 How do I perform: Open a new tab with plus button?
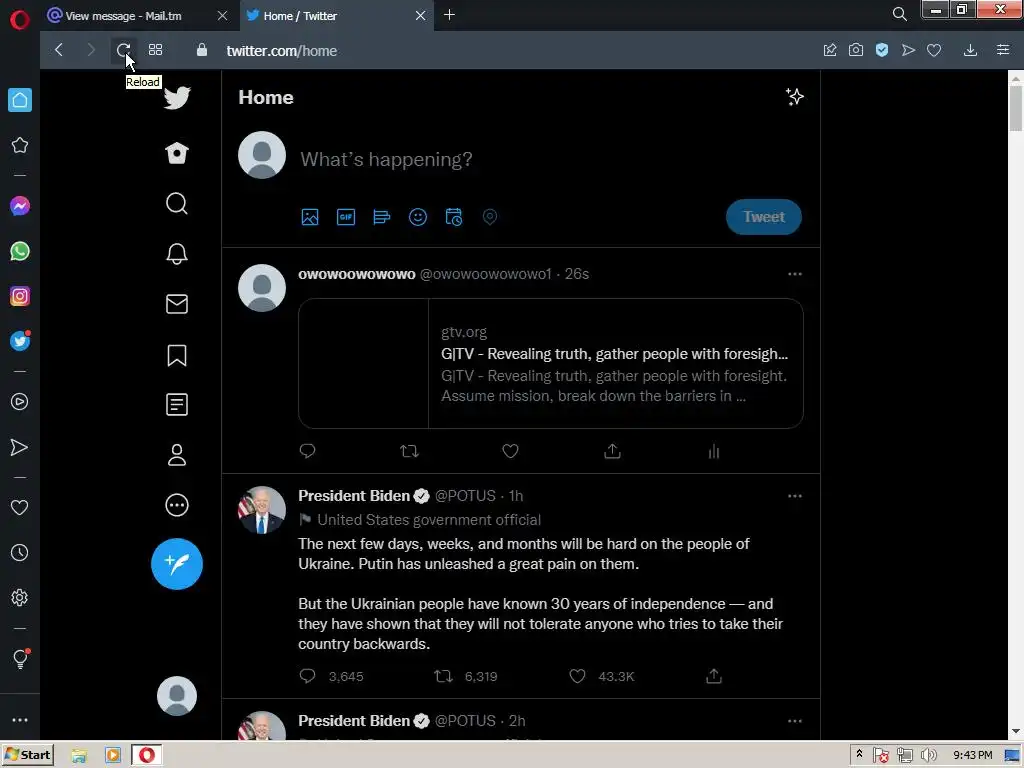tap(449, 14)
